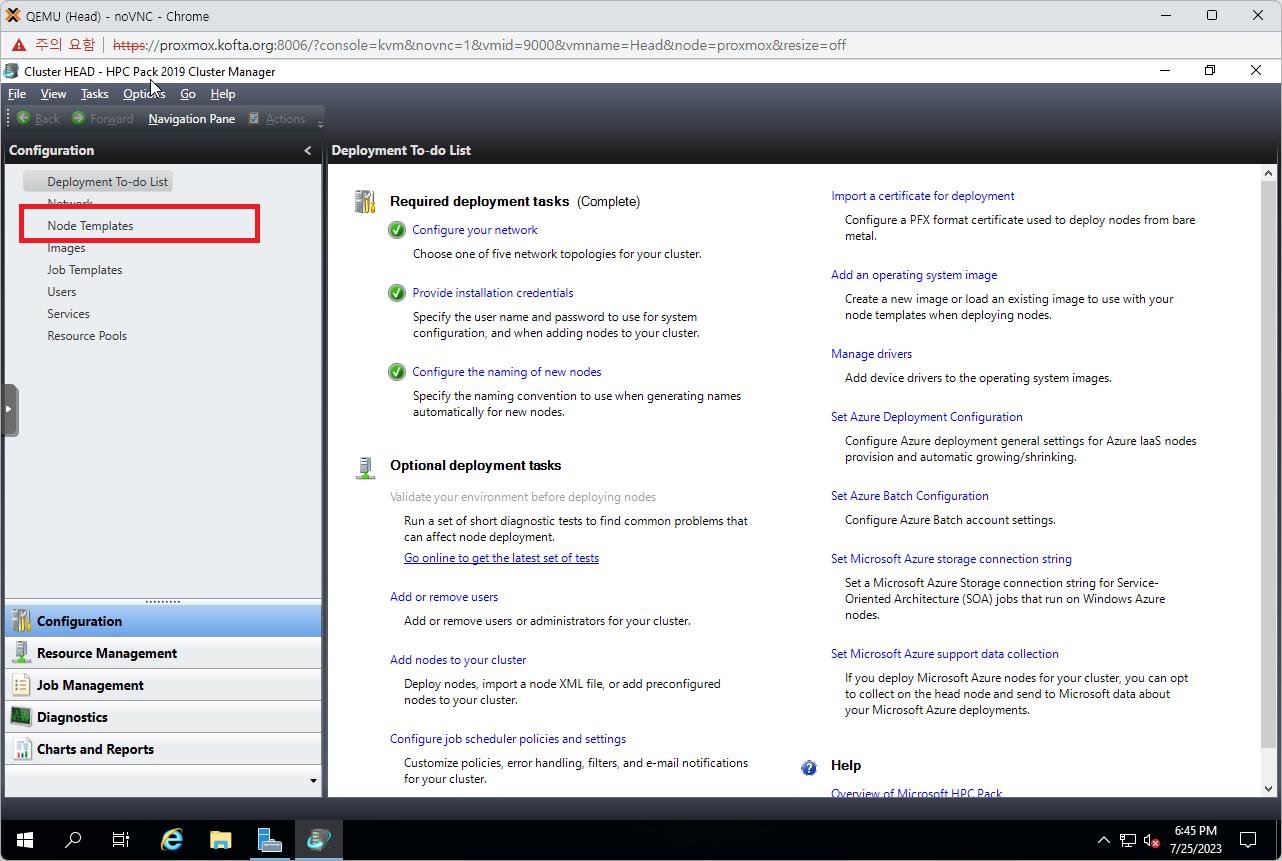Open the Tasks menu
The height and width of the screenshot is (861, 1282).
click(x=95, y=94)
